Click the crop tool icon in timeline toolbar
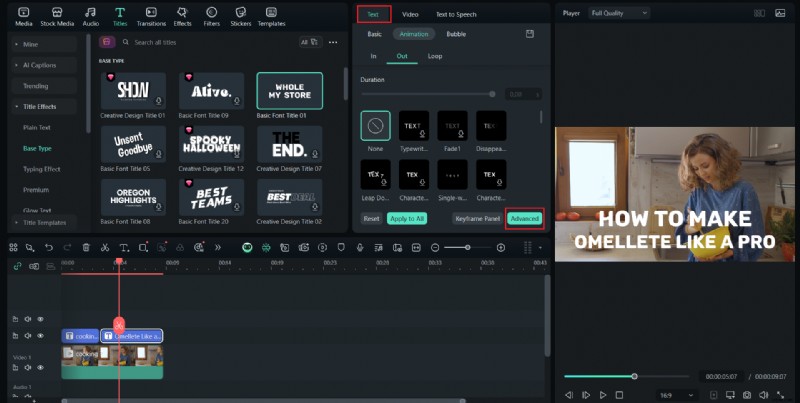 tap(143, 247)
